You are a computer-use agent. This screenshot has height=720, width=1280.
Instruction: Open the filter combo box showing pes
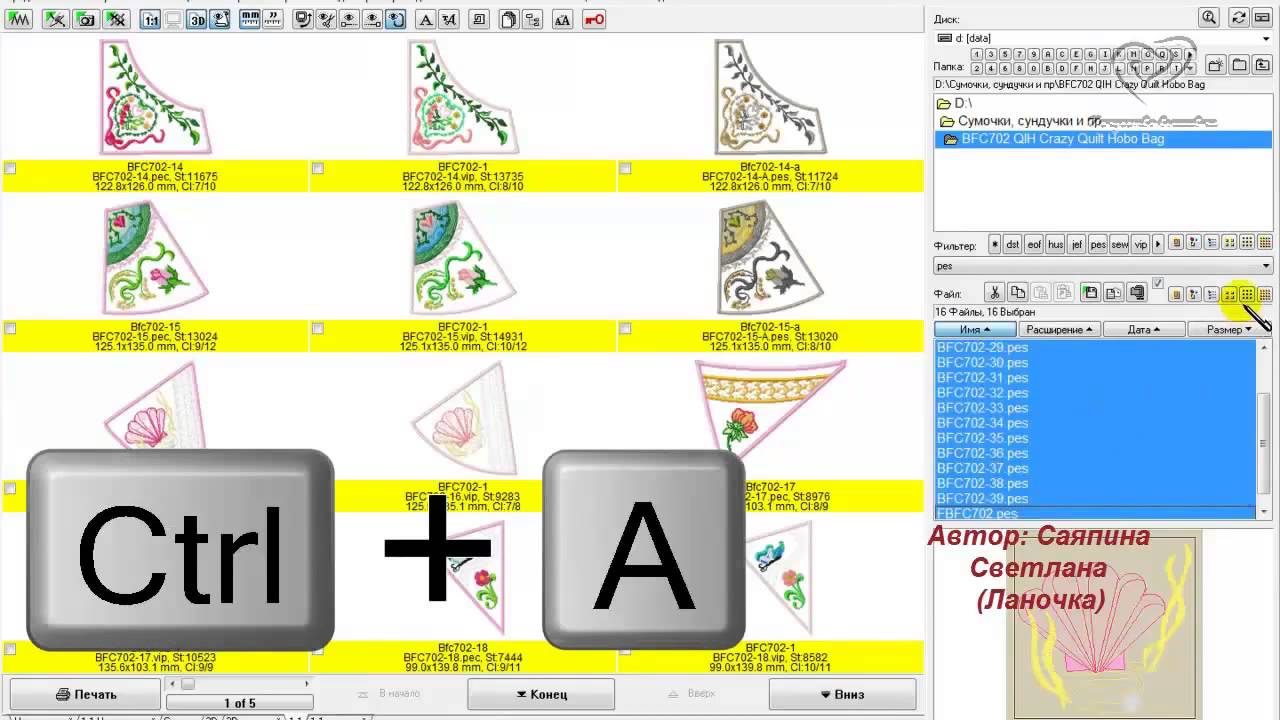coord(1104,266)
